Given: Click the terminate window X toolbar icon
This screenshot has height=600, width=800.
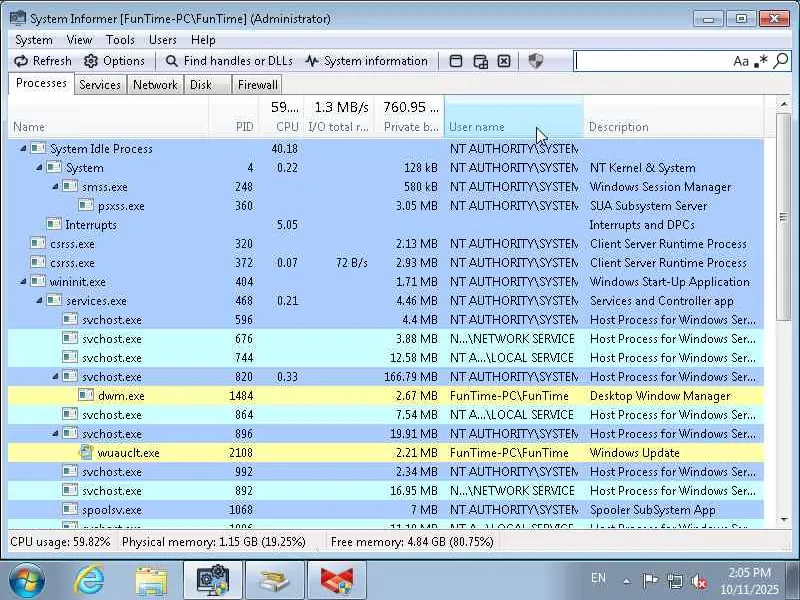Looking at the screenshot, I should coord(504,61).
